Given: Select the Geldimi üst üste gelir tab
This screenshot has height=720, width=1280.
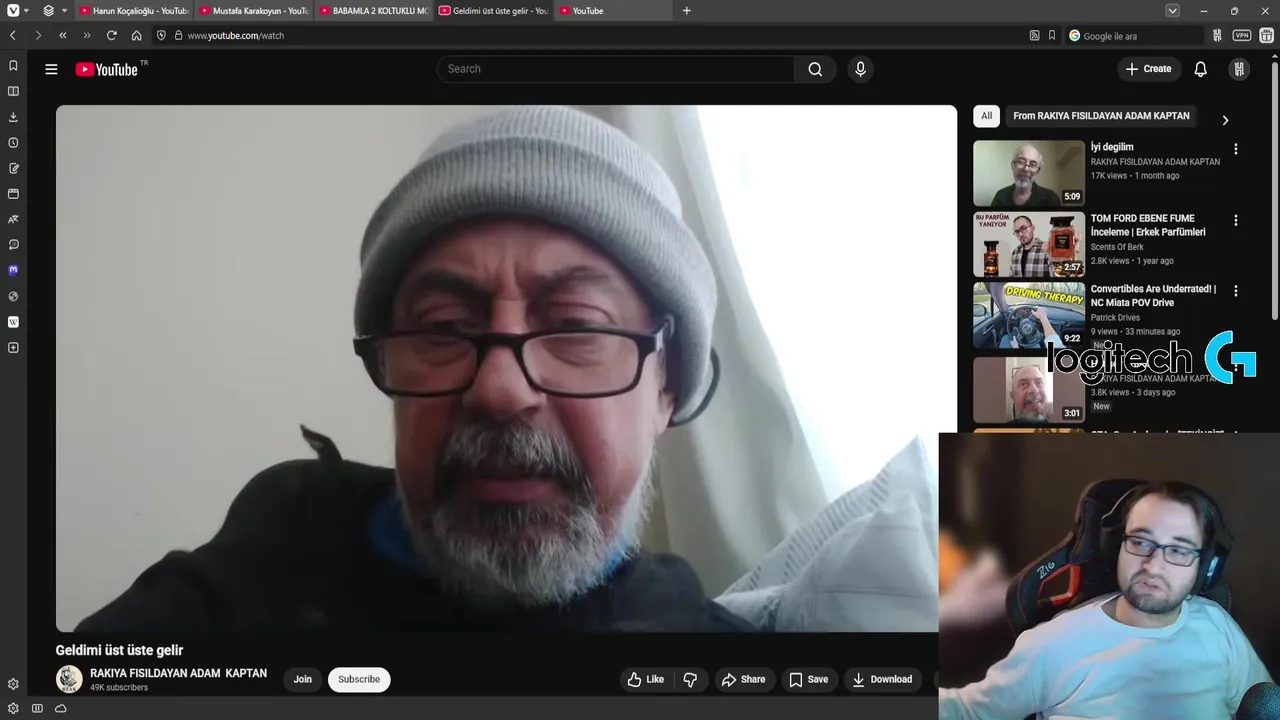Looking at the screenshot, I should (x=493, y=11).
